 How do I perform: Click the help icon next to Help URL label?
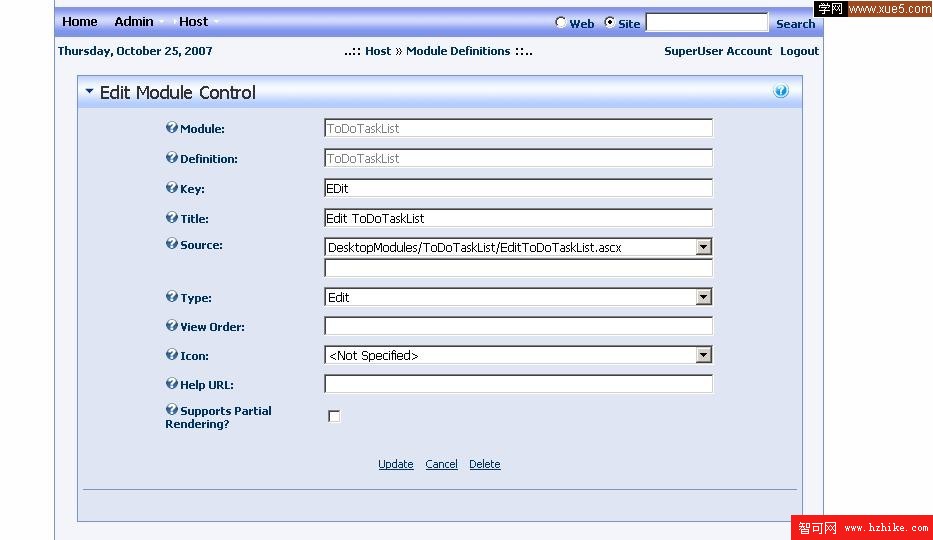point(171,384)
